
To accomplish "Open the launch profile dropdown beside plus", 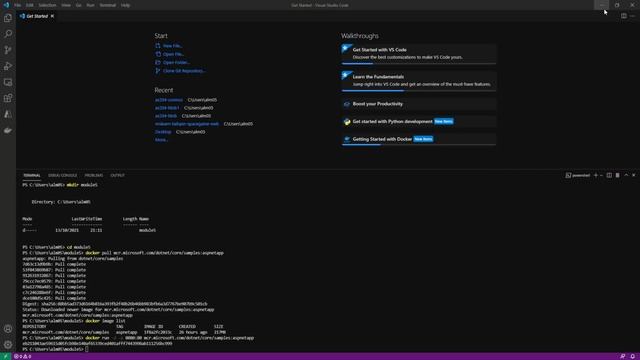I will point(601,176).
